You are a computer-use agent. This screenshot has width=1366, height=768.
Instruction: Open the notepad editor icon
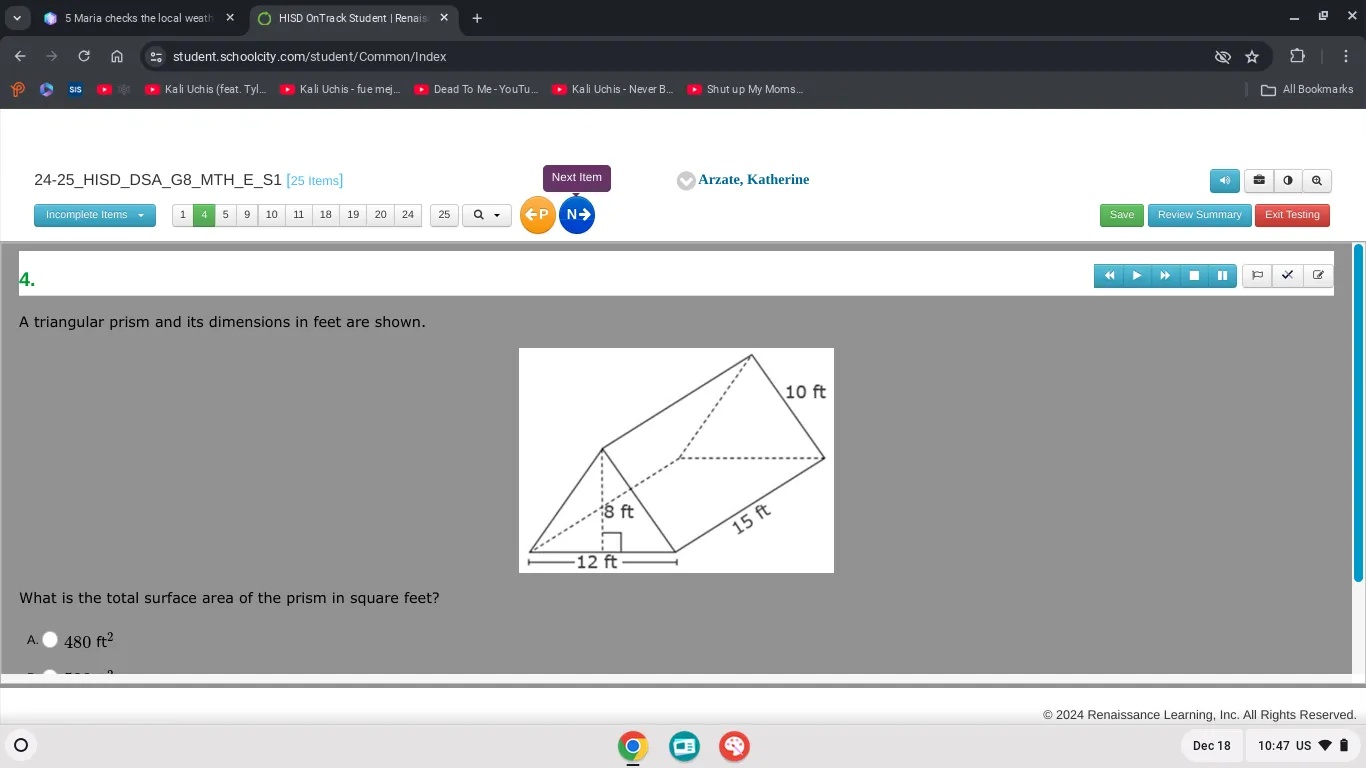coord(1317,275)
